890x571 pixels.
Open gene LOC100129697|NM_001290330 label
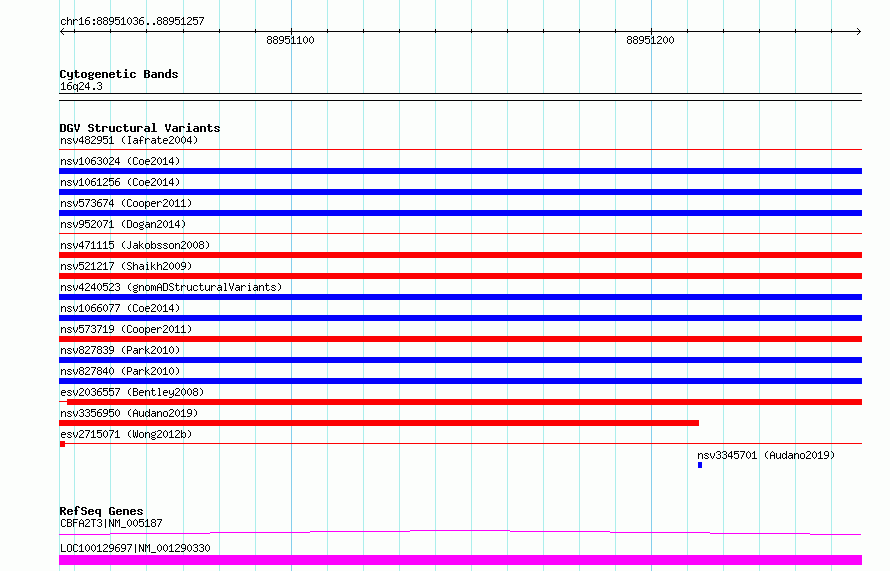point(135,548)
